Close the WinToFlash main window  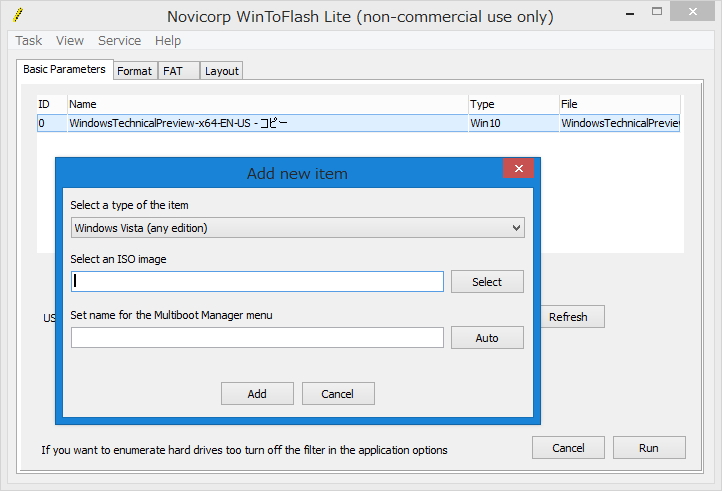[693, 12]
